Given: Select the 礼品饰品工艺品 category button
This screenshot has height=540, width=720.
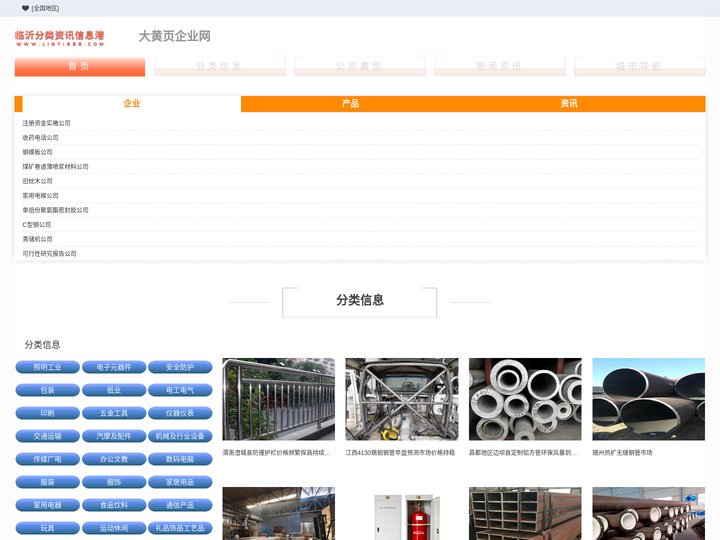Looking at the screenshot, I should tap(180, 528).
